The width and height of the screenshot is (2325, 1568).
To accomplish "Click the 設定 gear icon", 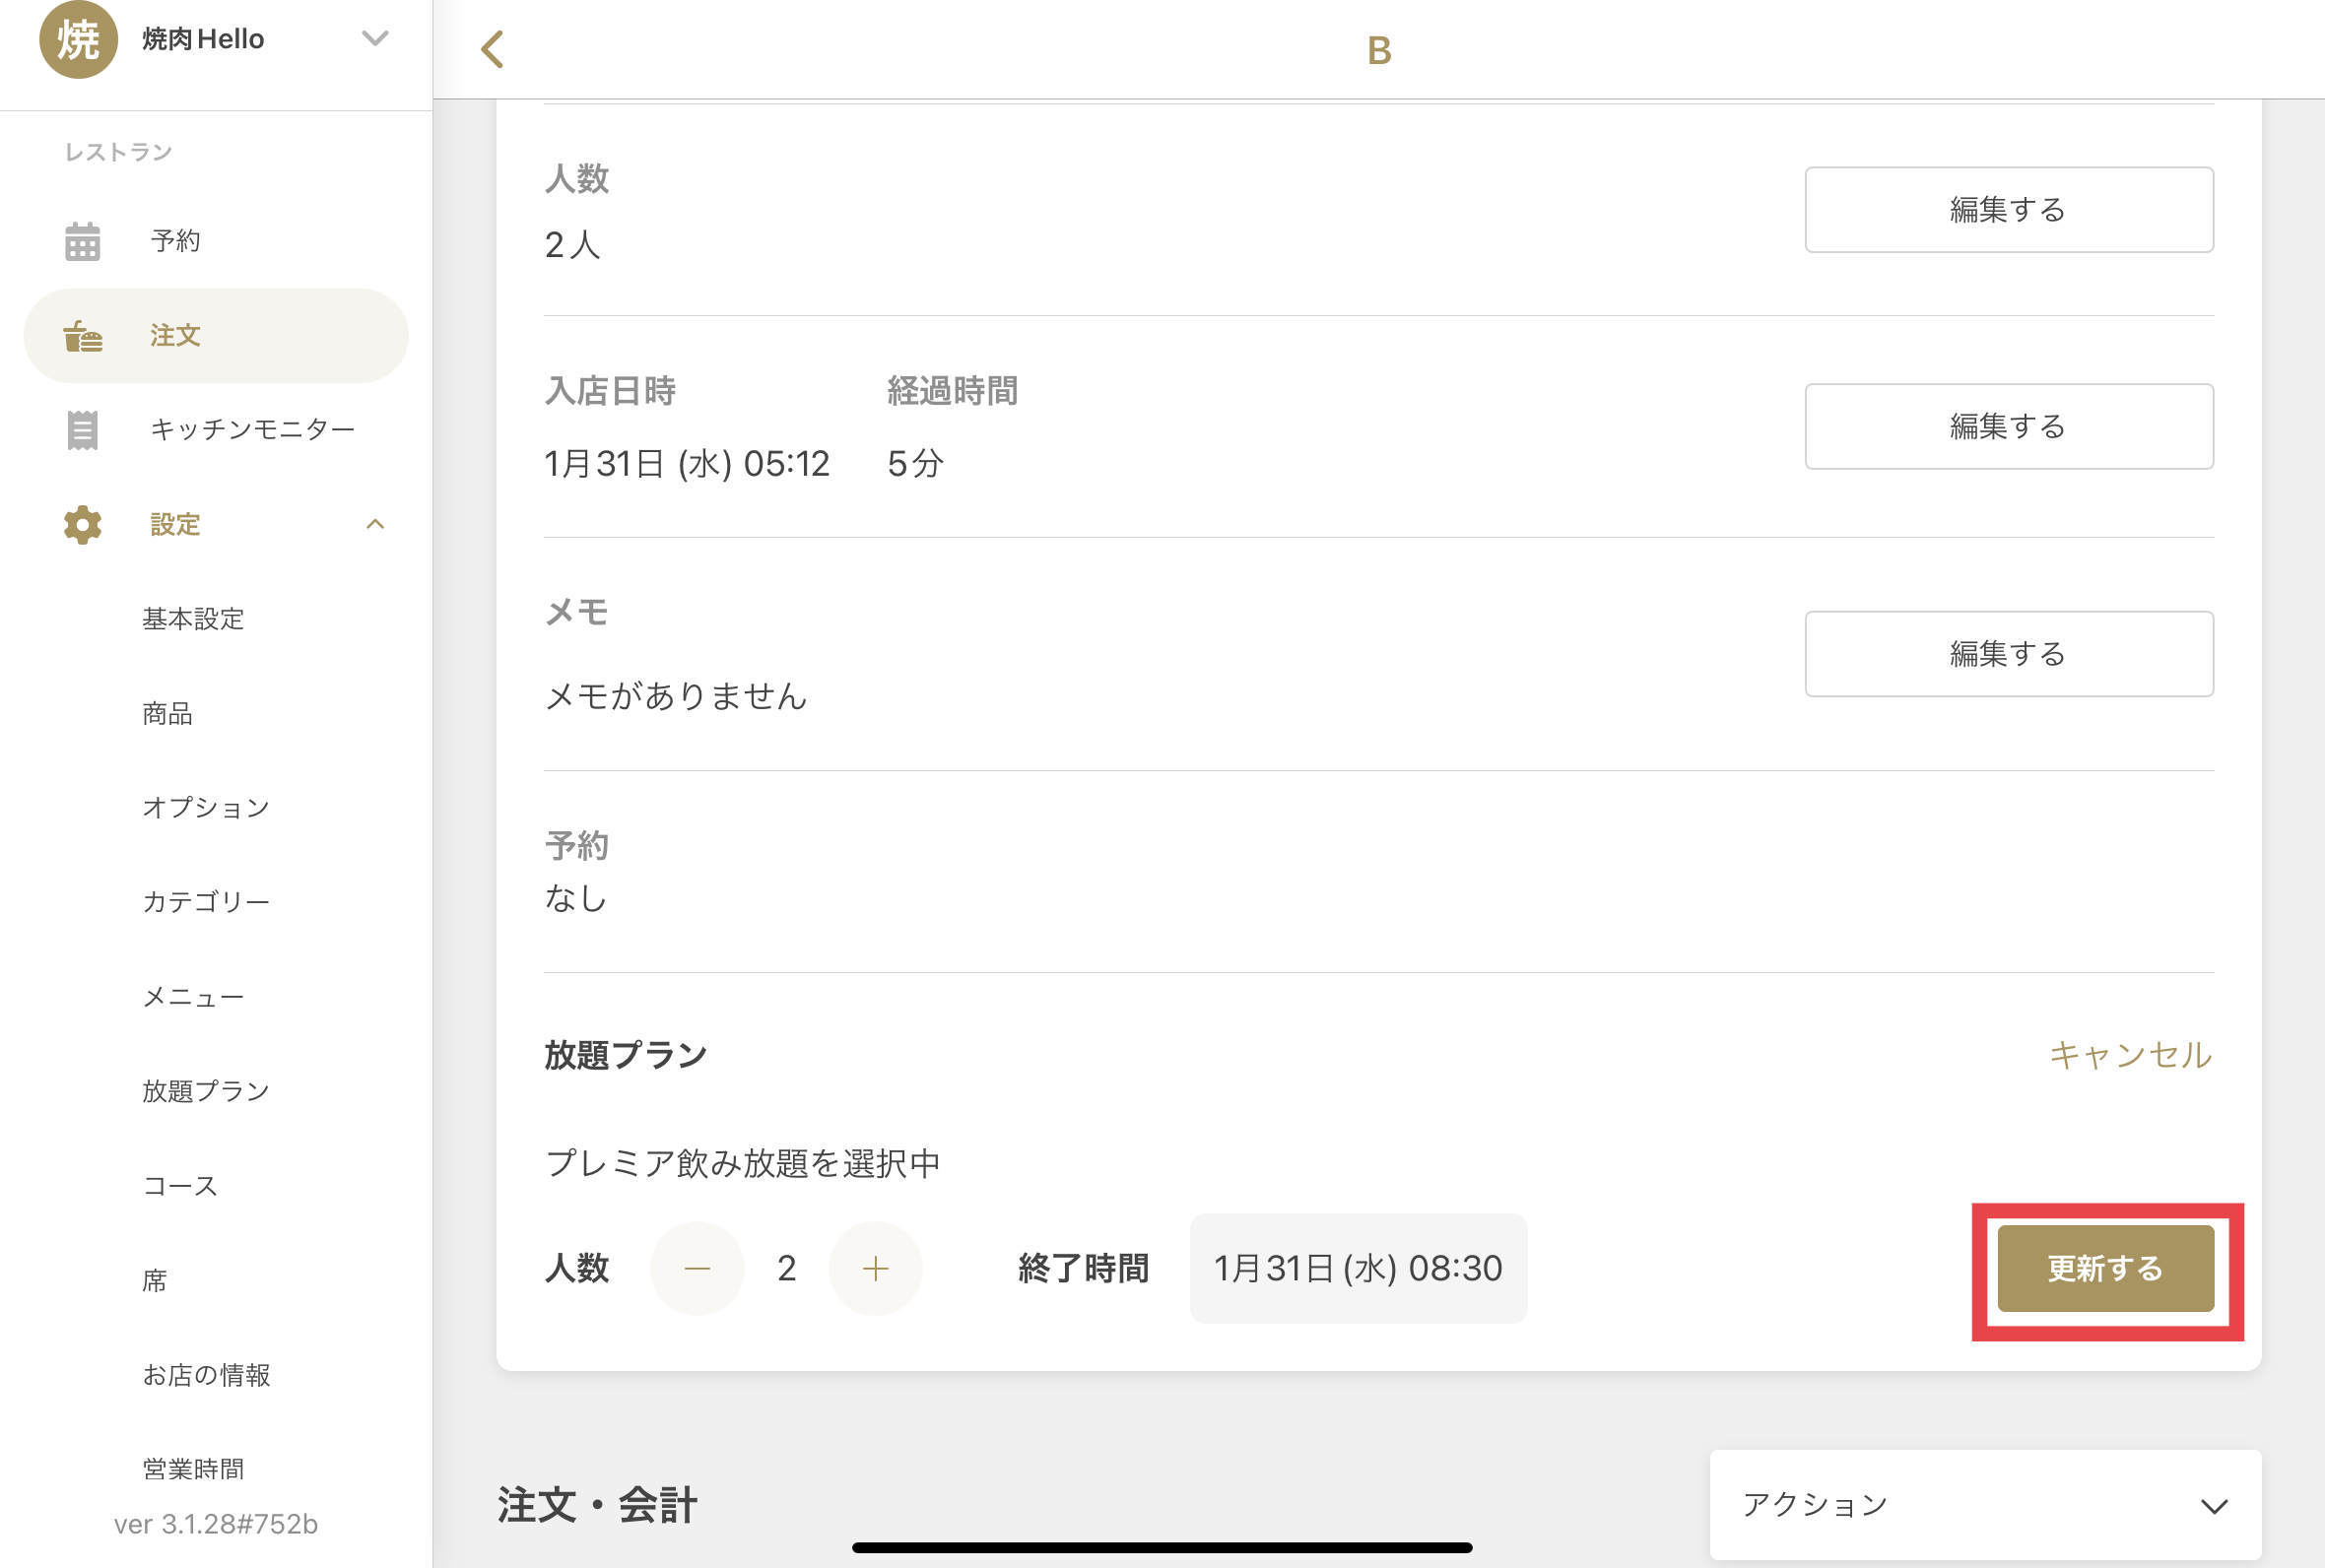I will 82,524.
